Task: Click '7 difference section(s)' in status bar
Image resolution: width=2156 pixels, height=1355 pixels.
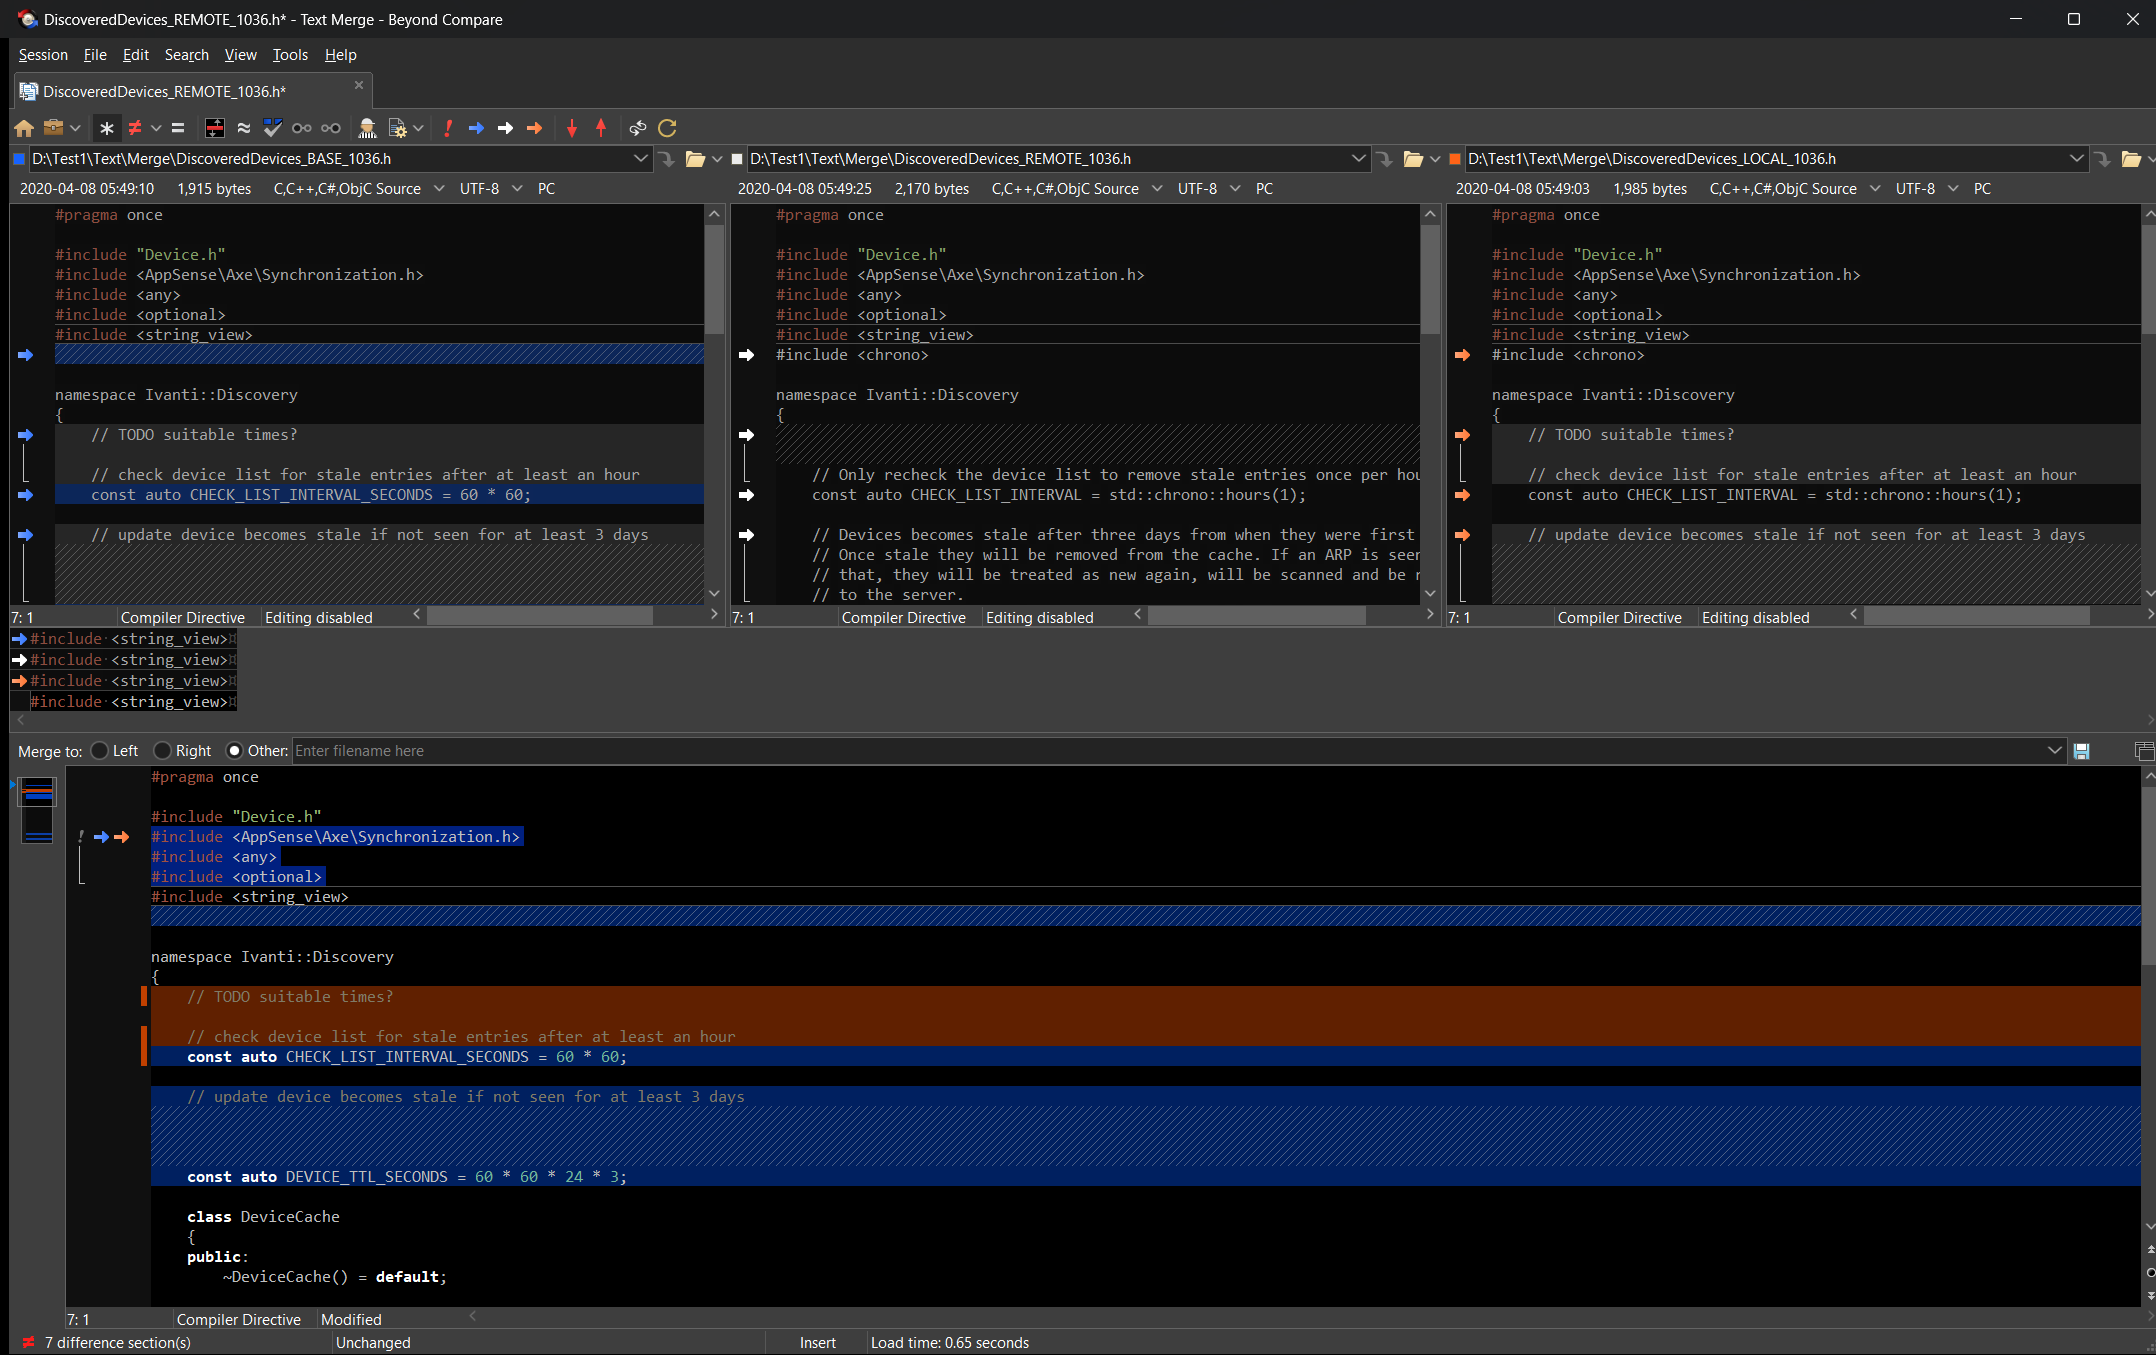Action: pyautogui.click(x=118, y=1343)
